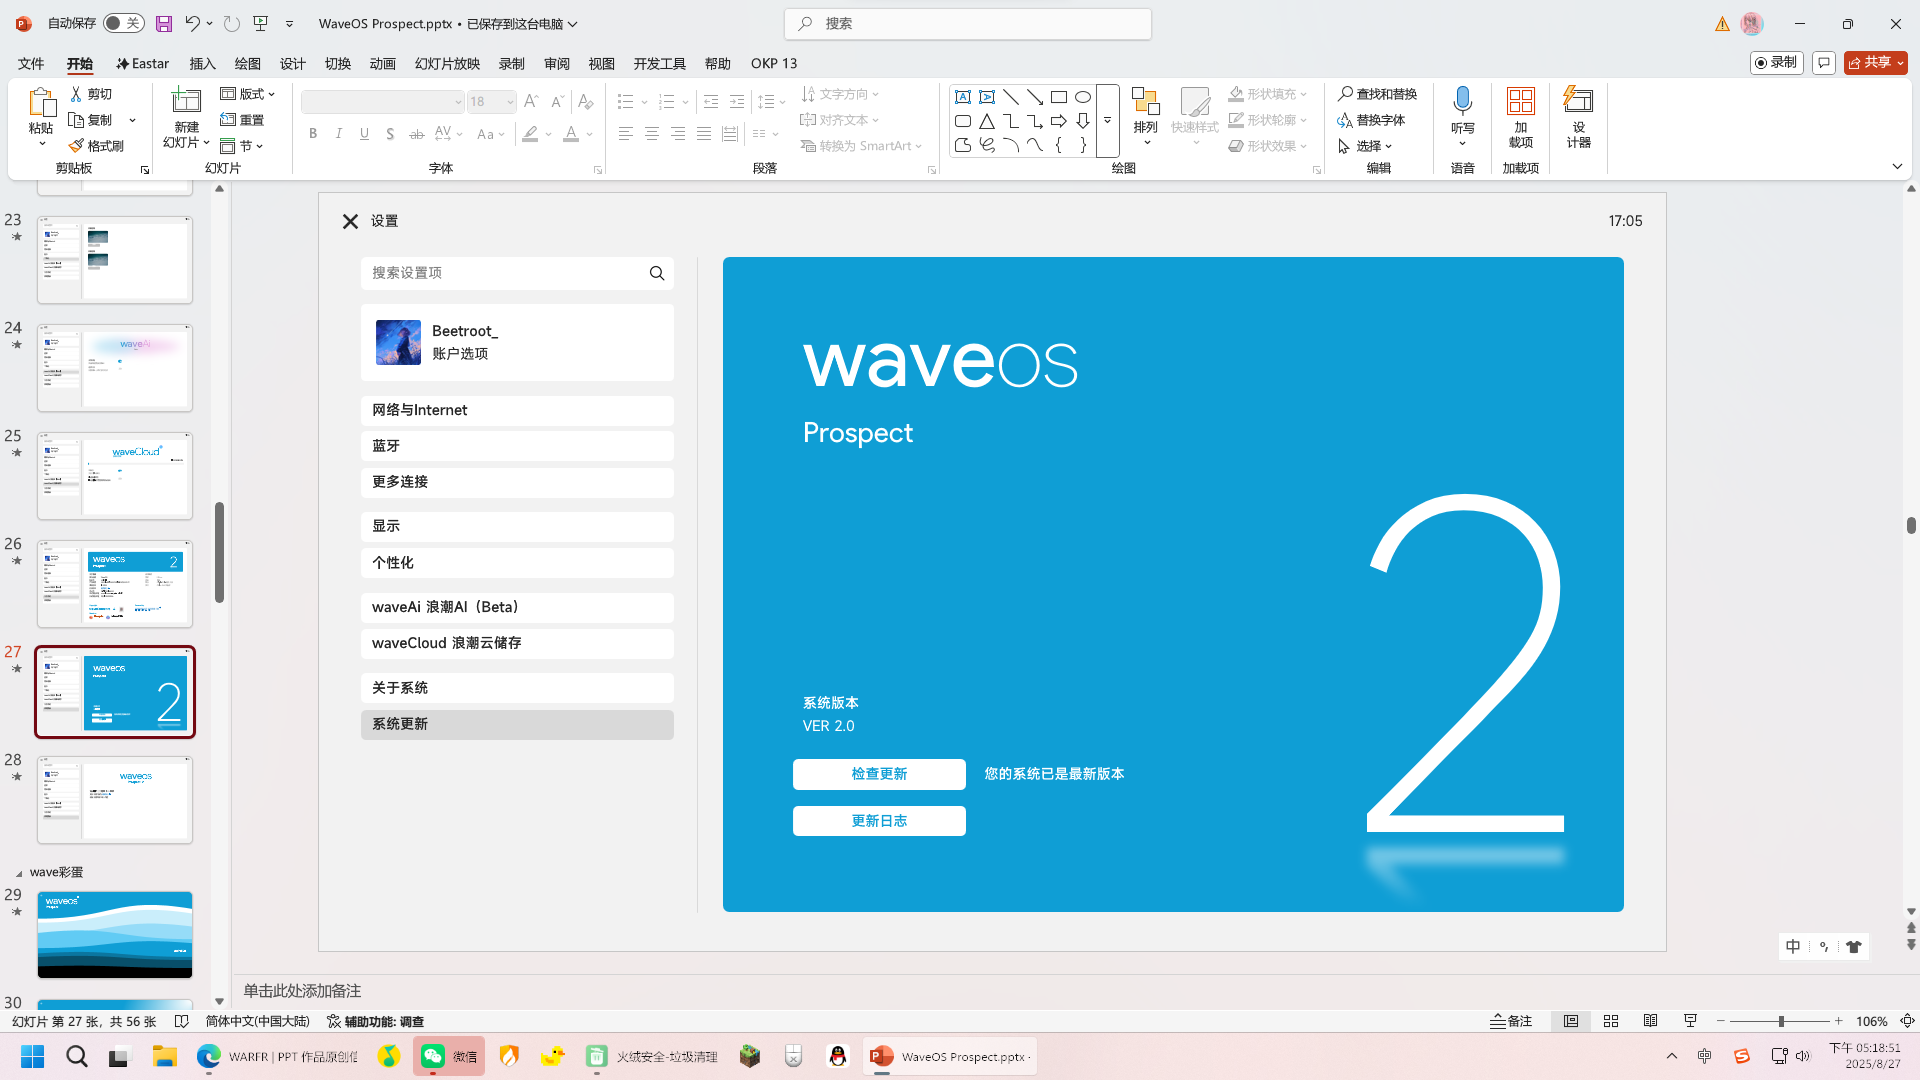Collapse the wave彩蛋 section
Viewport: 1920px width, 1080px height.
click(x=19, y=873)
